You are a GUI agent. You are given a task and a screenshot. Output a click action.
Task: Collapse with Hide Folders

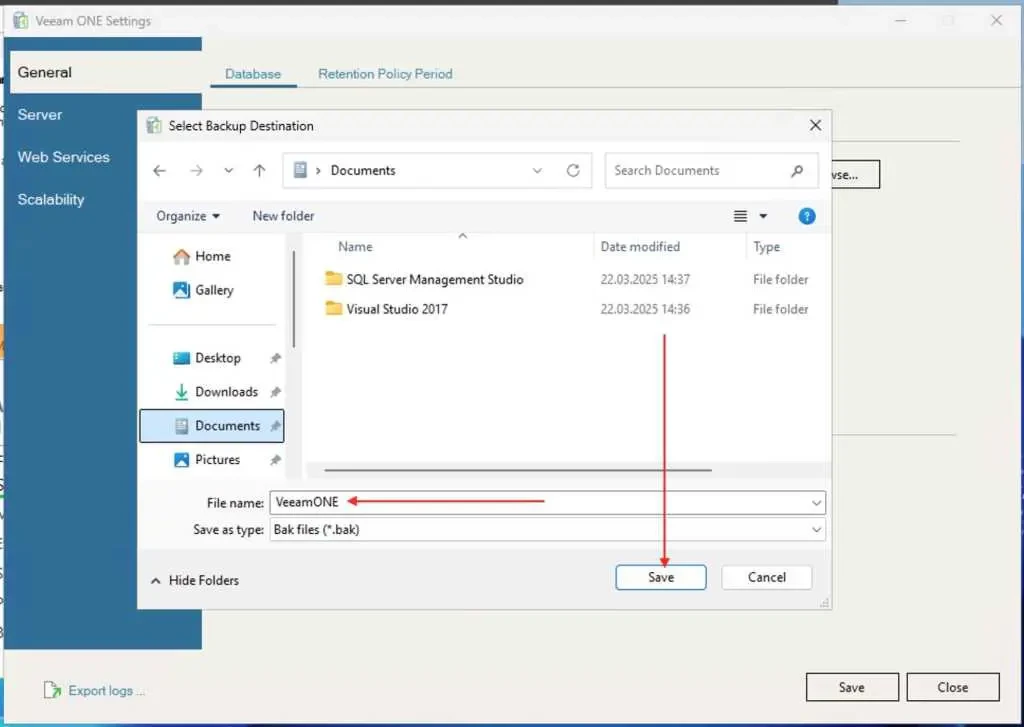pos(195,580)
